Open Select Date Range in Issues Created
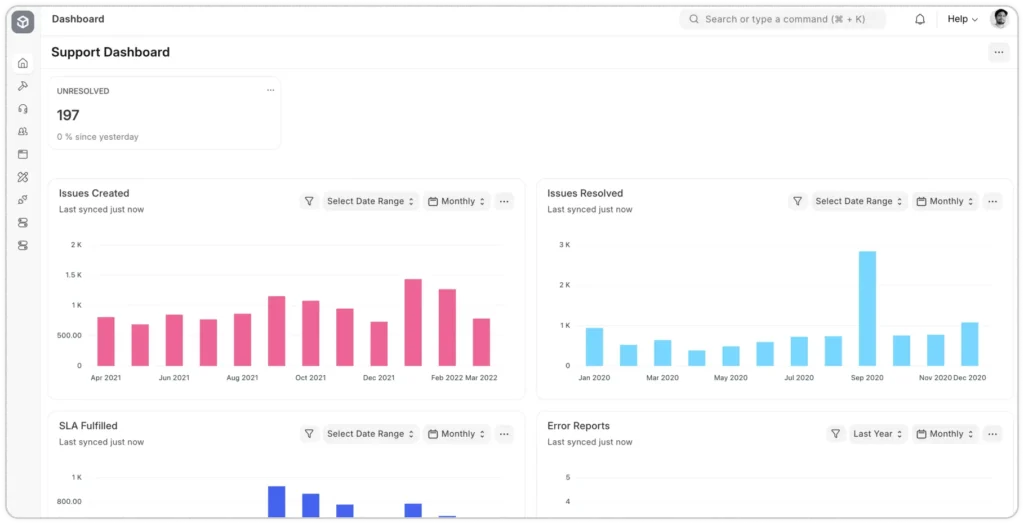1024x524 pixels. tap(370, 201)
